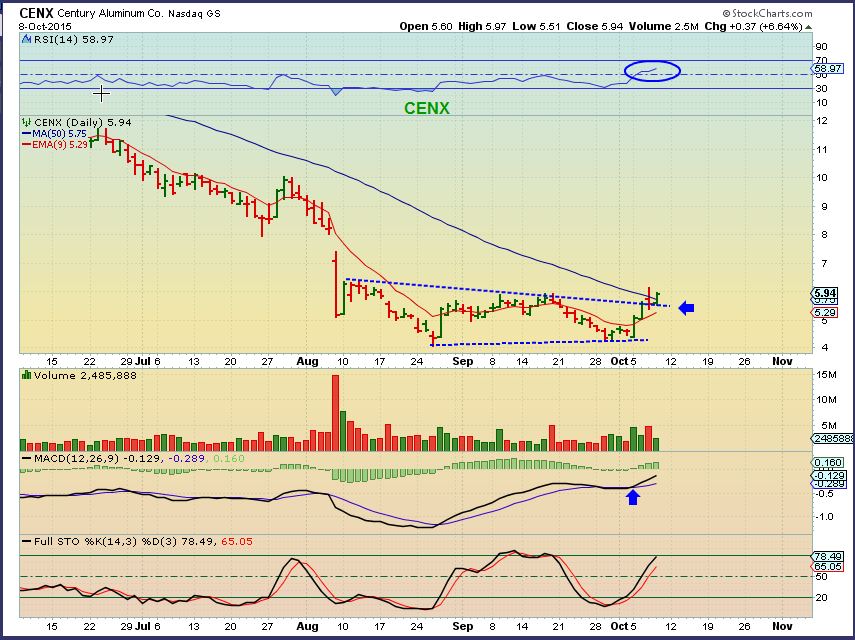Image resolution: width=855 pixels, height=640 pixels.
Task: Click the 15M label on volume axis
Action: tap(827, 375)
